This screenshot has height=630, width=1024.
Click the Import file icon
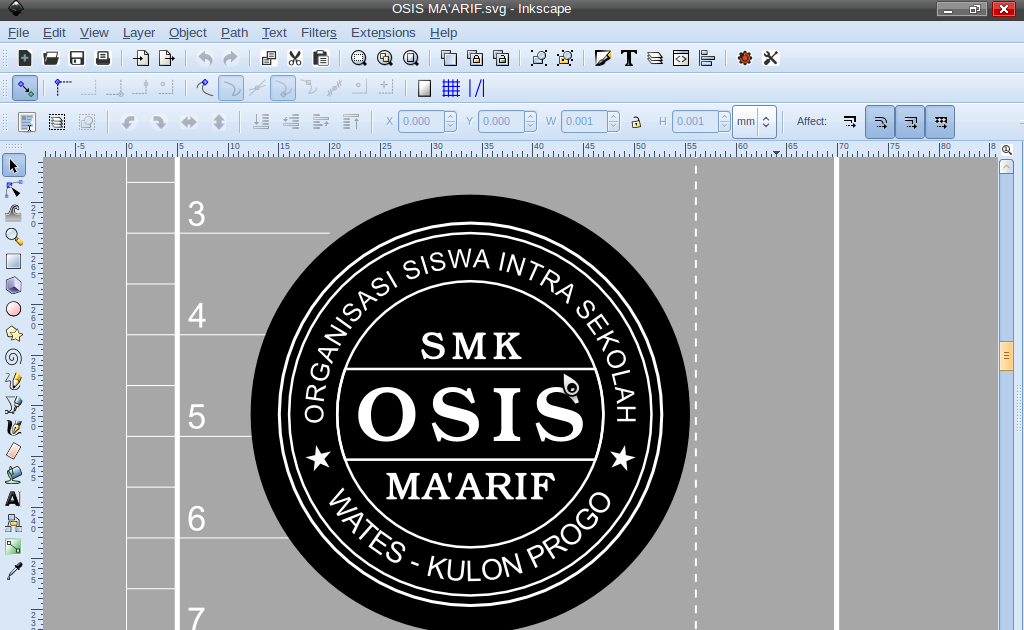click(x=141, y=58)
